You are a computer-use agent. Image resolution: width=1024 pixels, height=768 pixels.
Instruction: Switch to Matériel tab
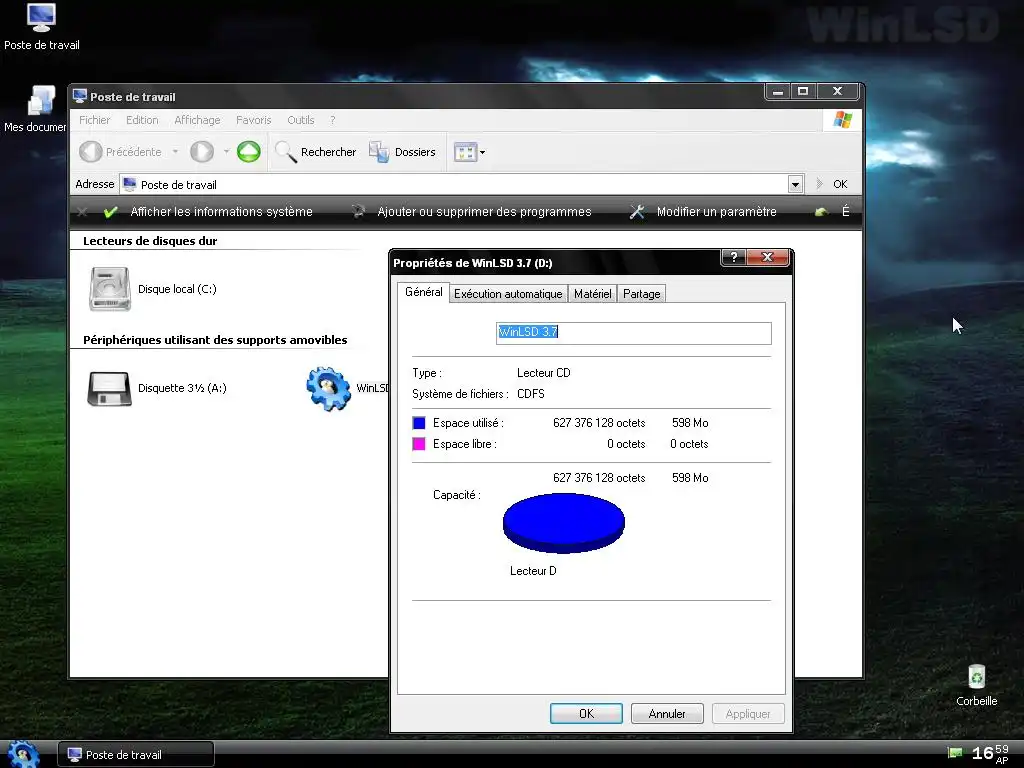592,294
